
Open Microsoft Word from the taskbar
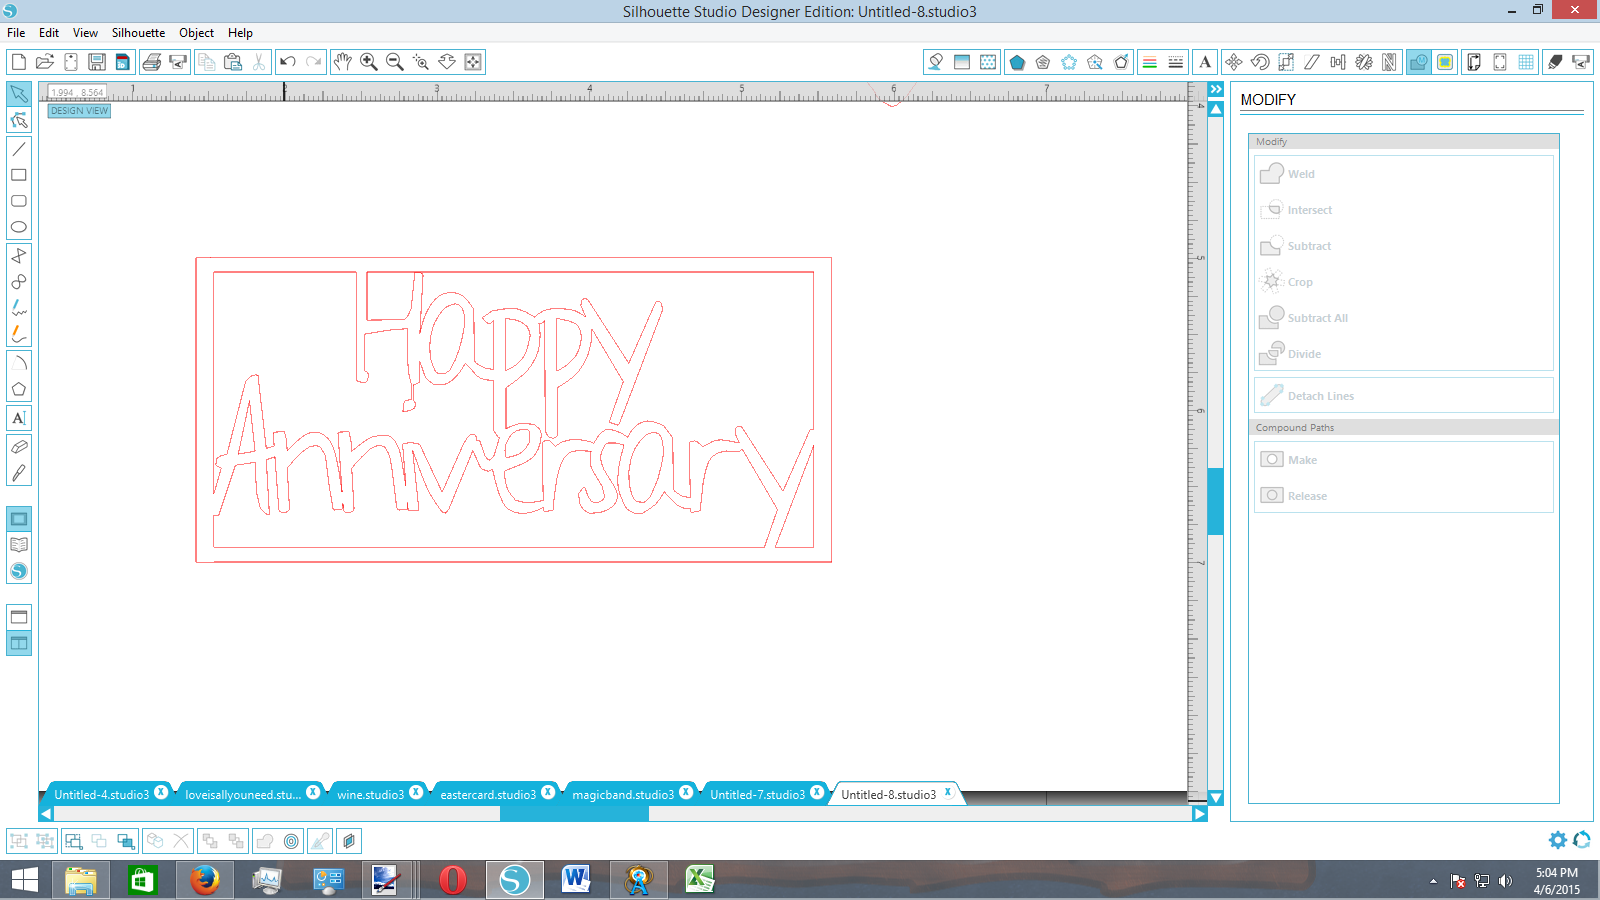[576, 880]
